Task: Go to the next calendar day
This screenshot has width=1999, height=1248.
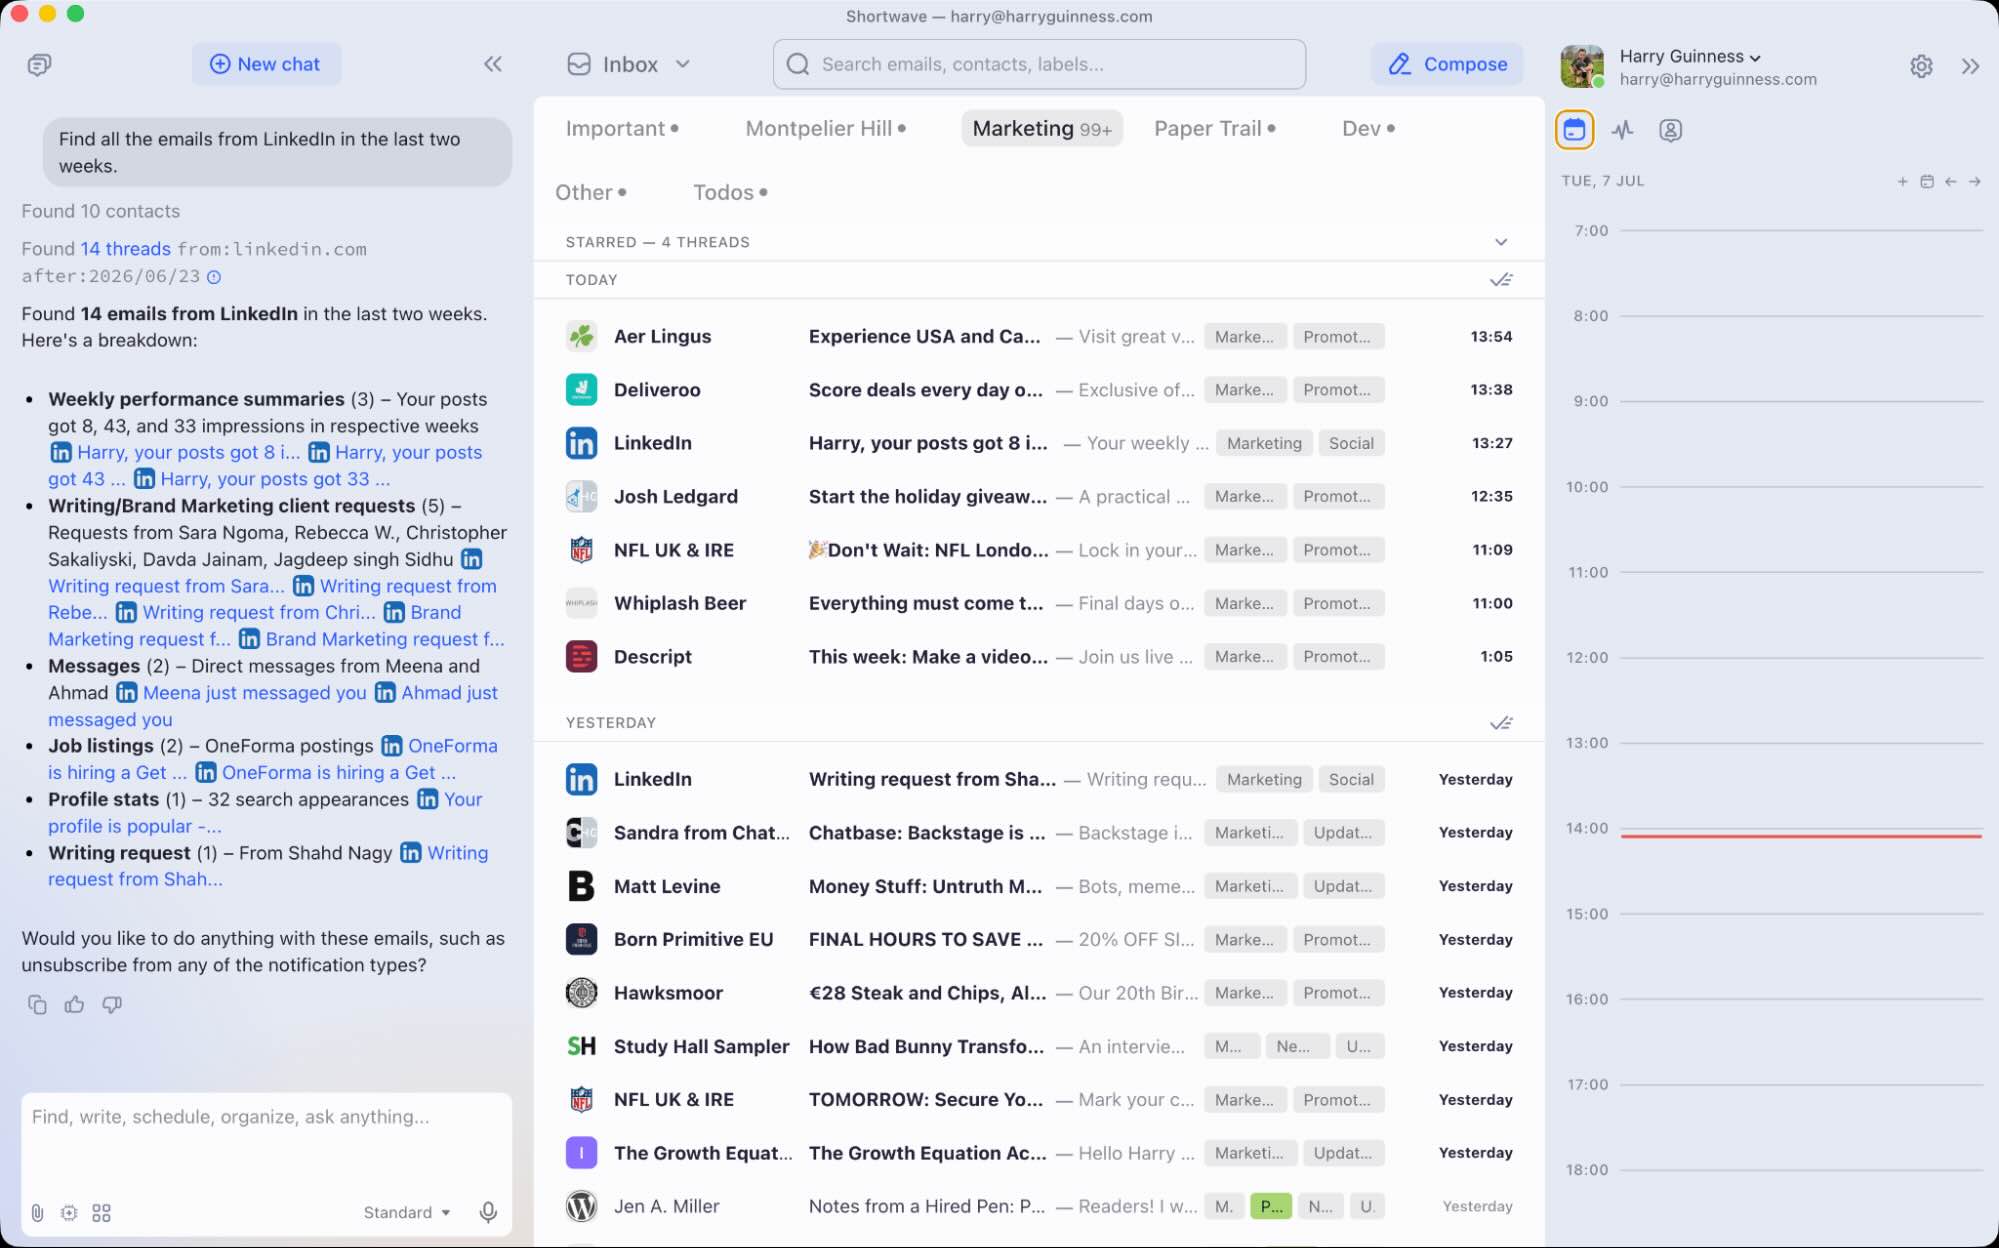Action: click(1974, 181)
